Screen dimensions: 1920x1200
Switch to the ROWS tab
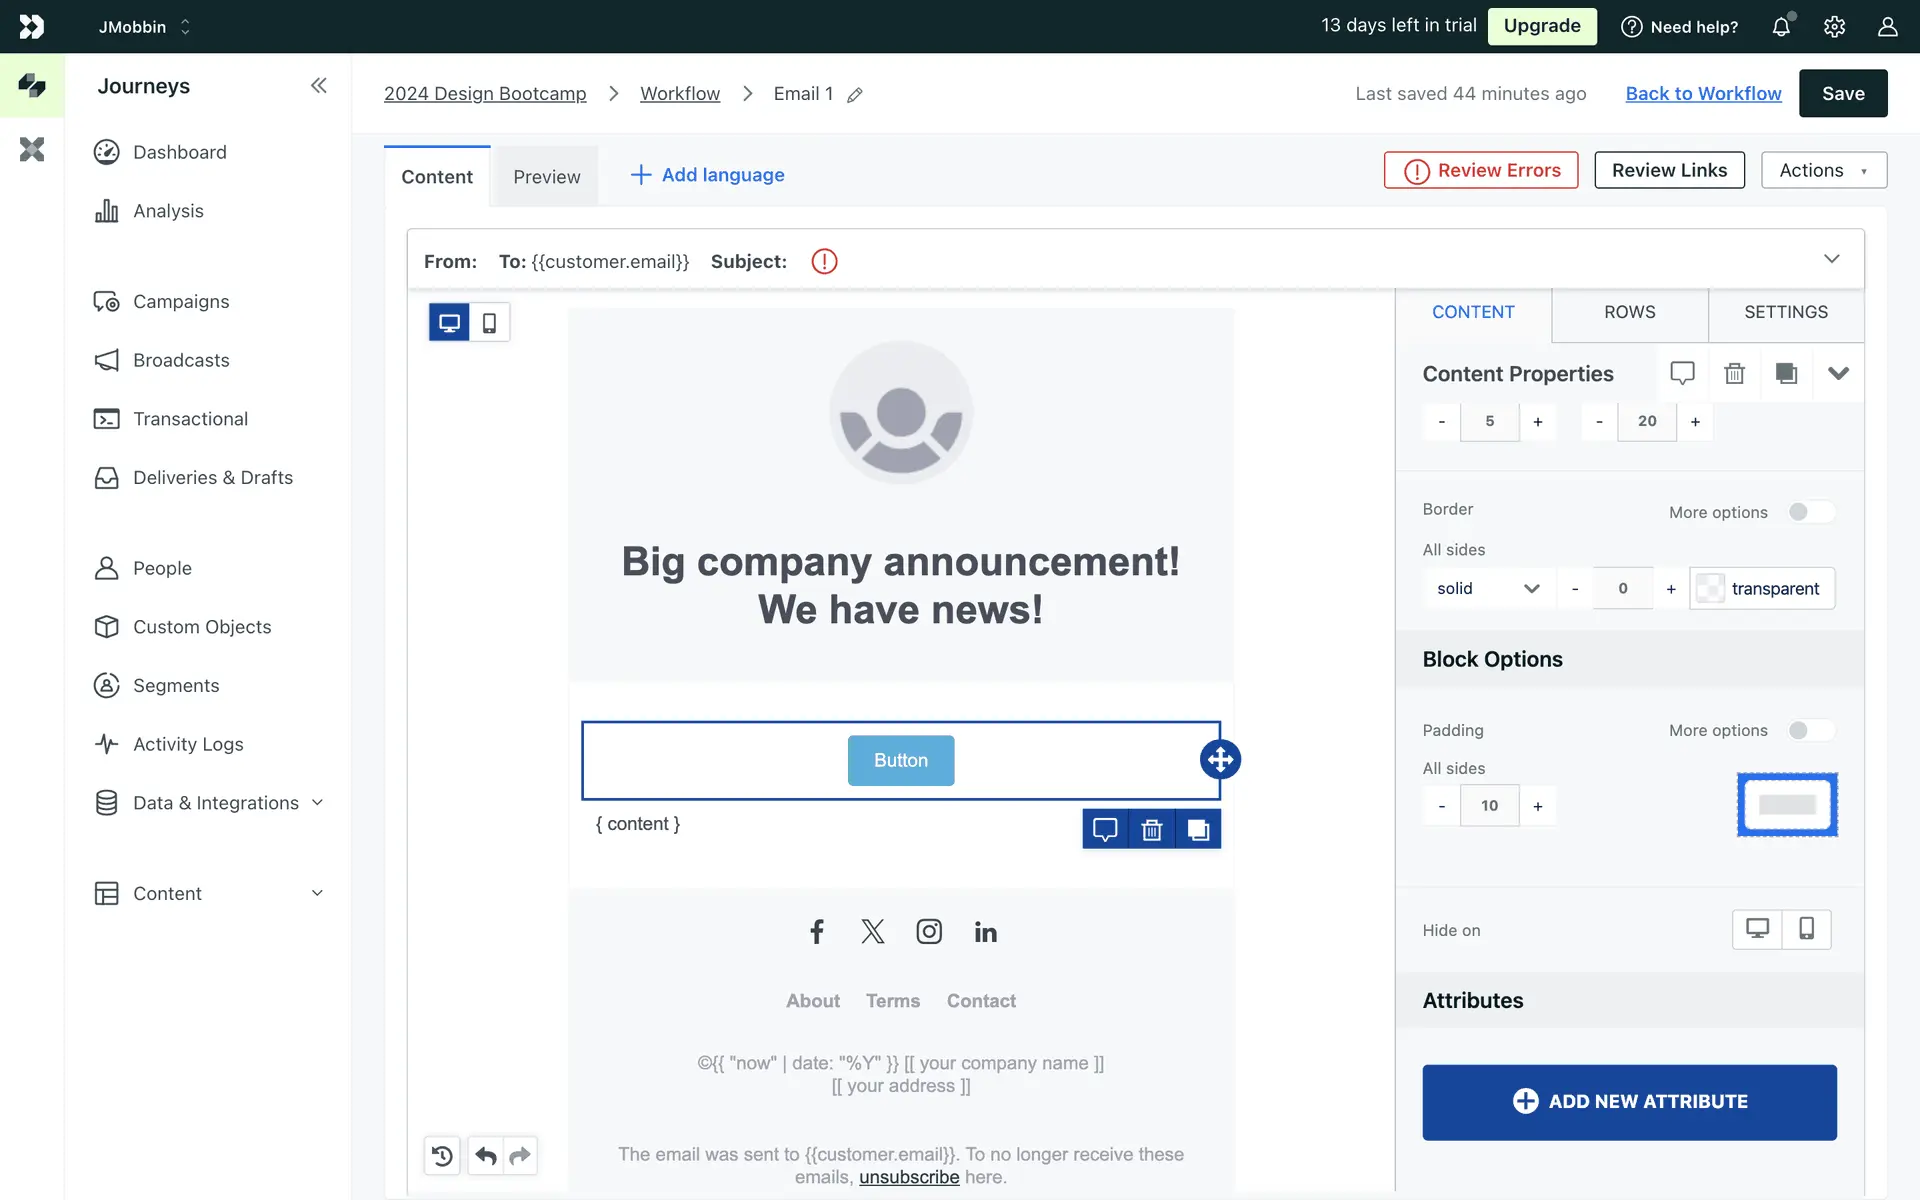(x=1629, y=312)
